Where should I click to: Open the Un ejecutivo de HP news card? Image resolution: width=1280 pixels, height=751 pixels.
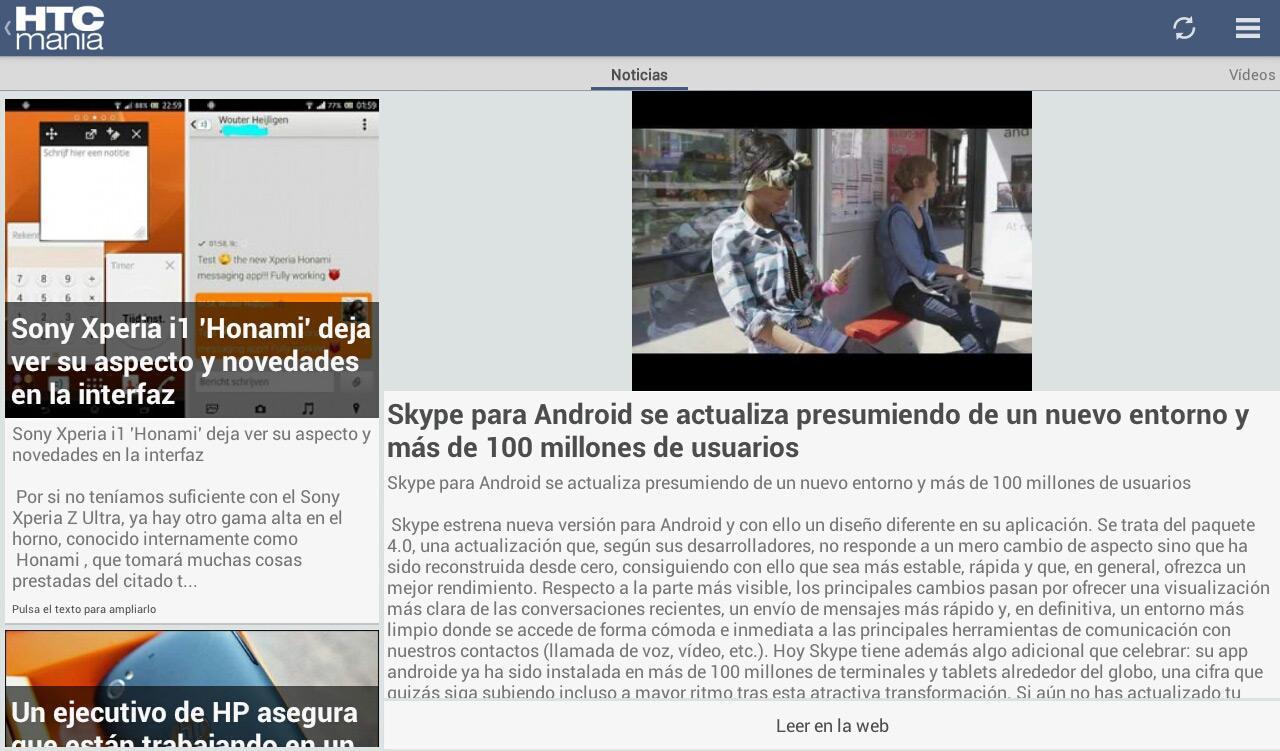pos(192,689)
